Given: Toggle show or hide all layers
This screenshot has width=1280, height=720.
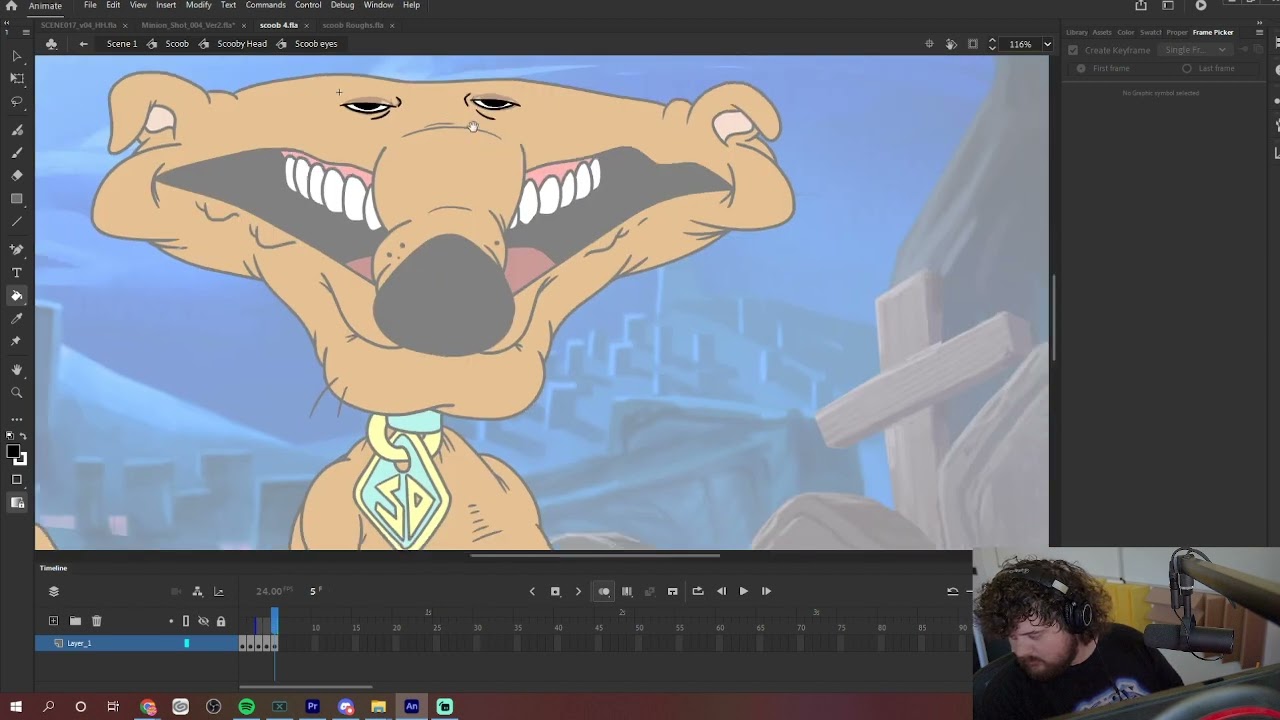Looking at the screenshot, I should 203,621.
